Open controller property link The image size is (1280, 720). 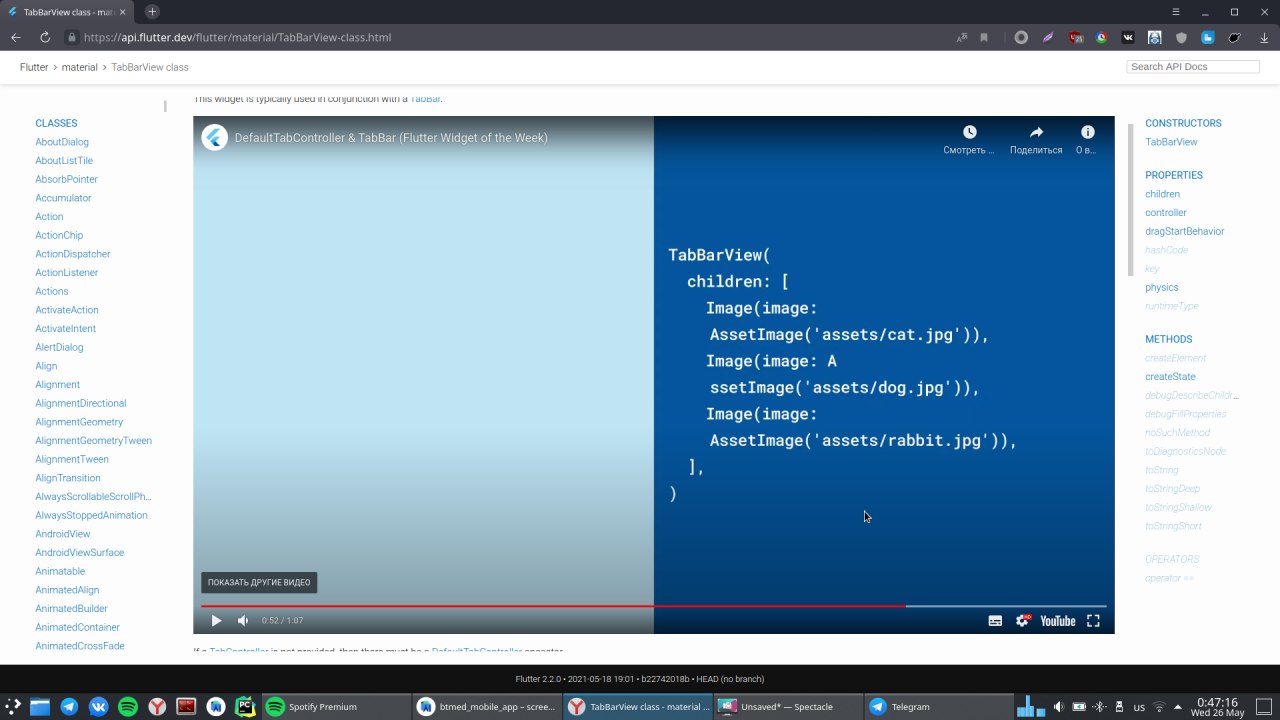pyautogui.click(x=1166, y=212)
